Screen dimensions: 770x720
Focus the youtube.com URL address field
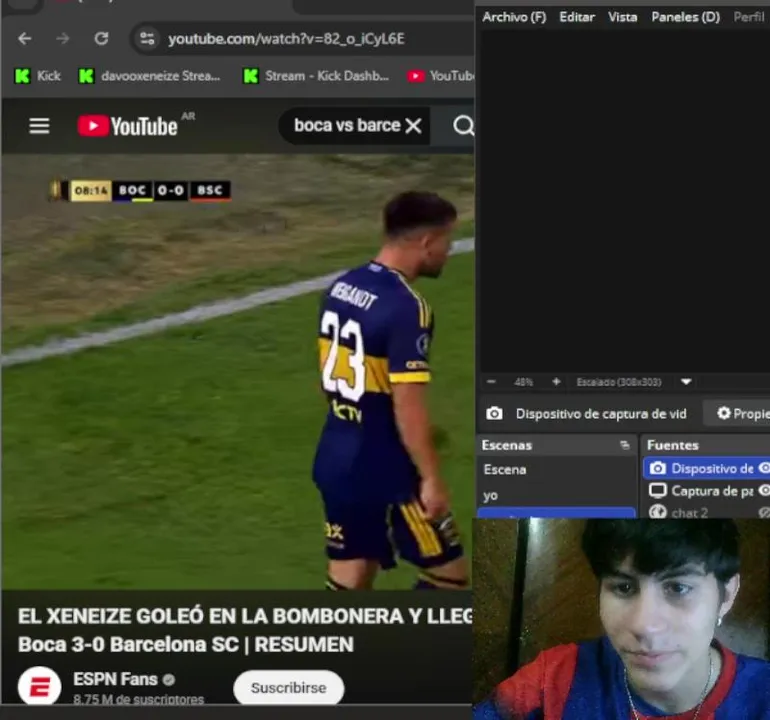286,39
